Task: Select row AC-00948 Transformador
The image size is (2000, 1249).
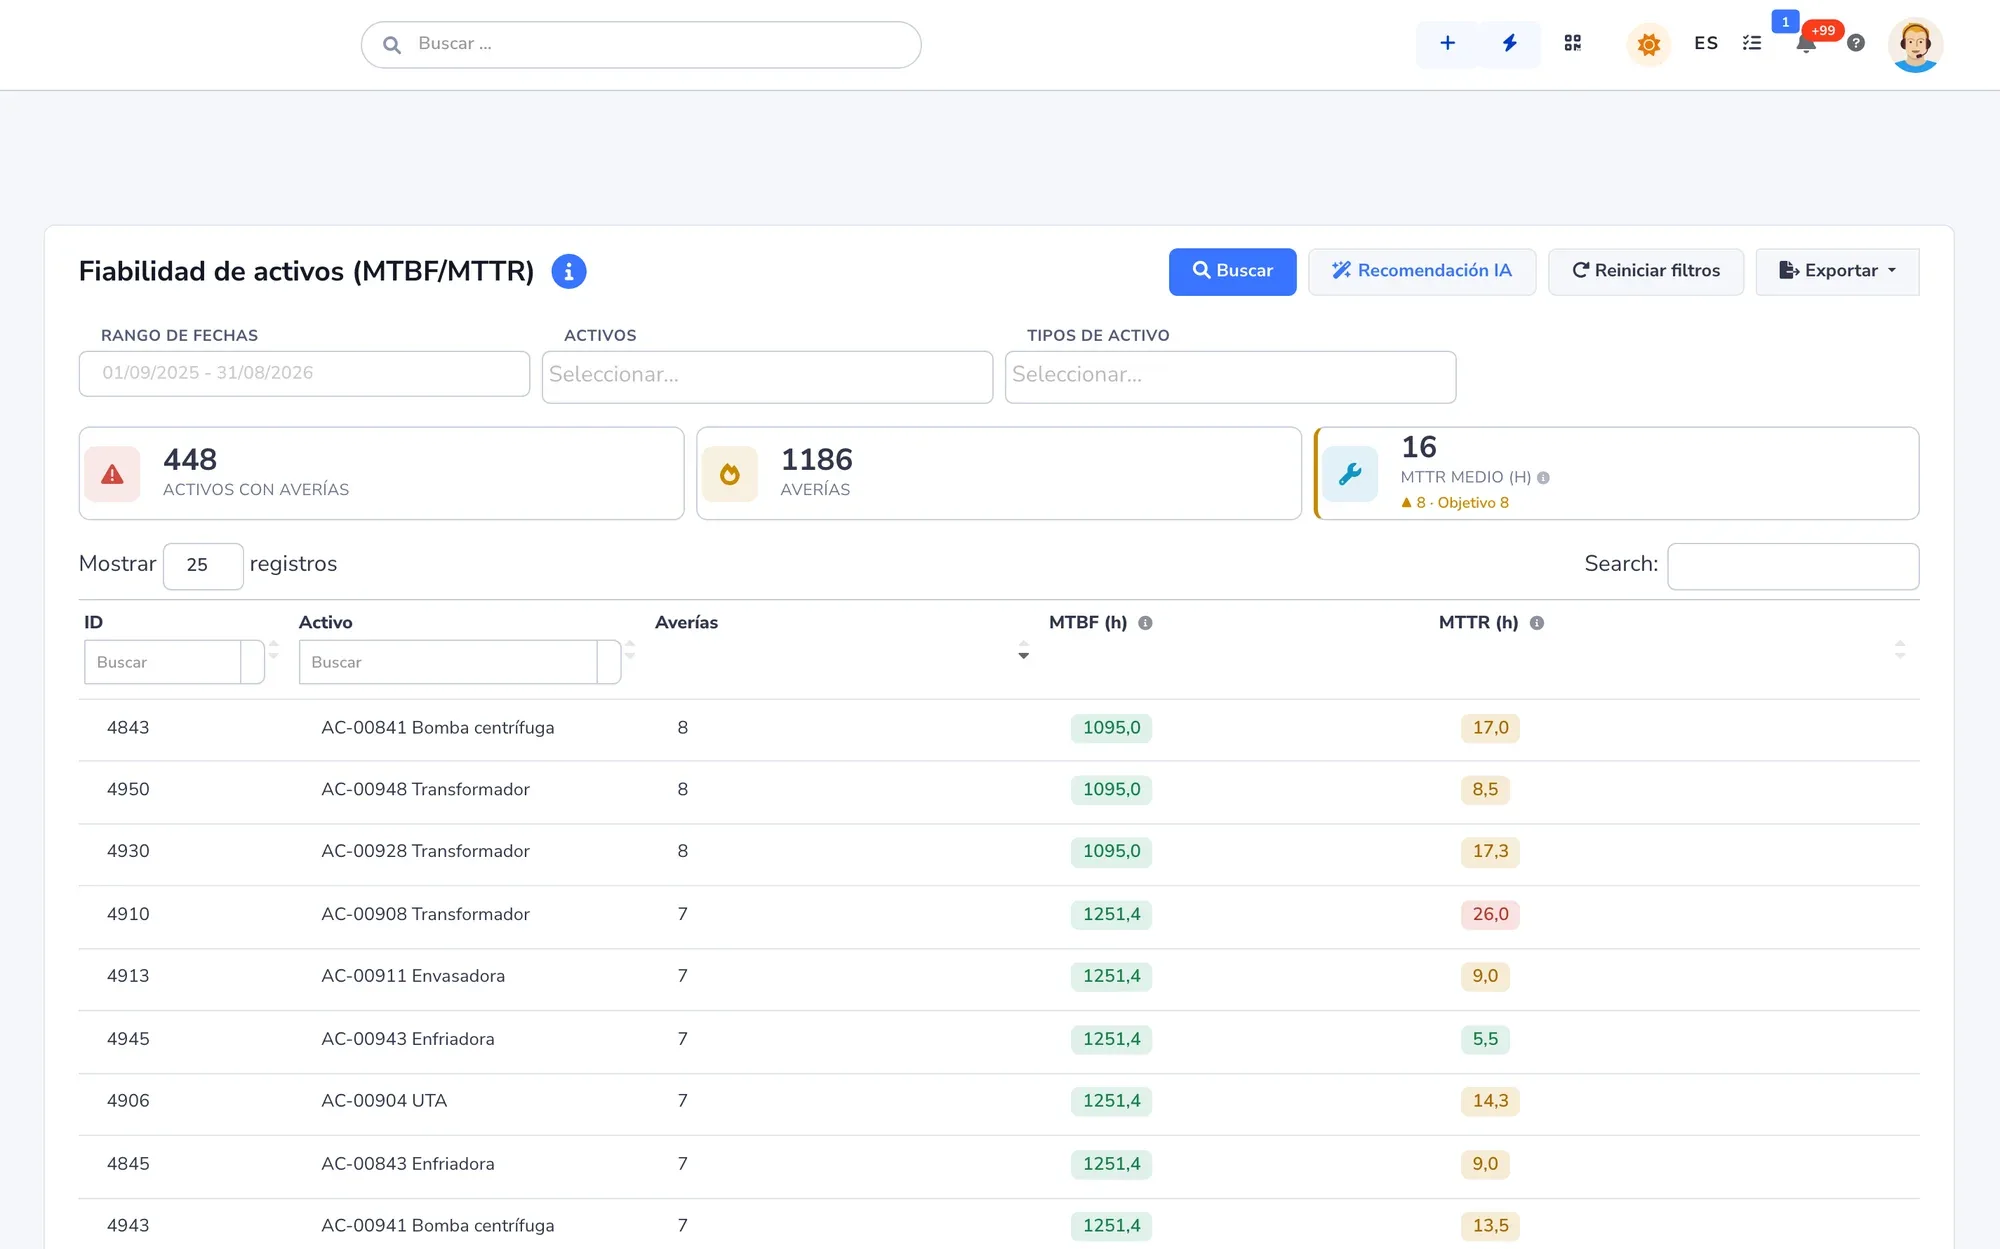Action: point(998,790)
